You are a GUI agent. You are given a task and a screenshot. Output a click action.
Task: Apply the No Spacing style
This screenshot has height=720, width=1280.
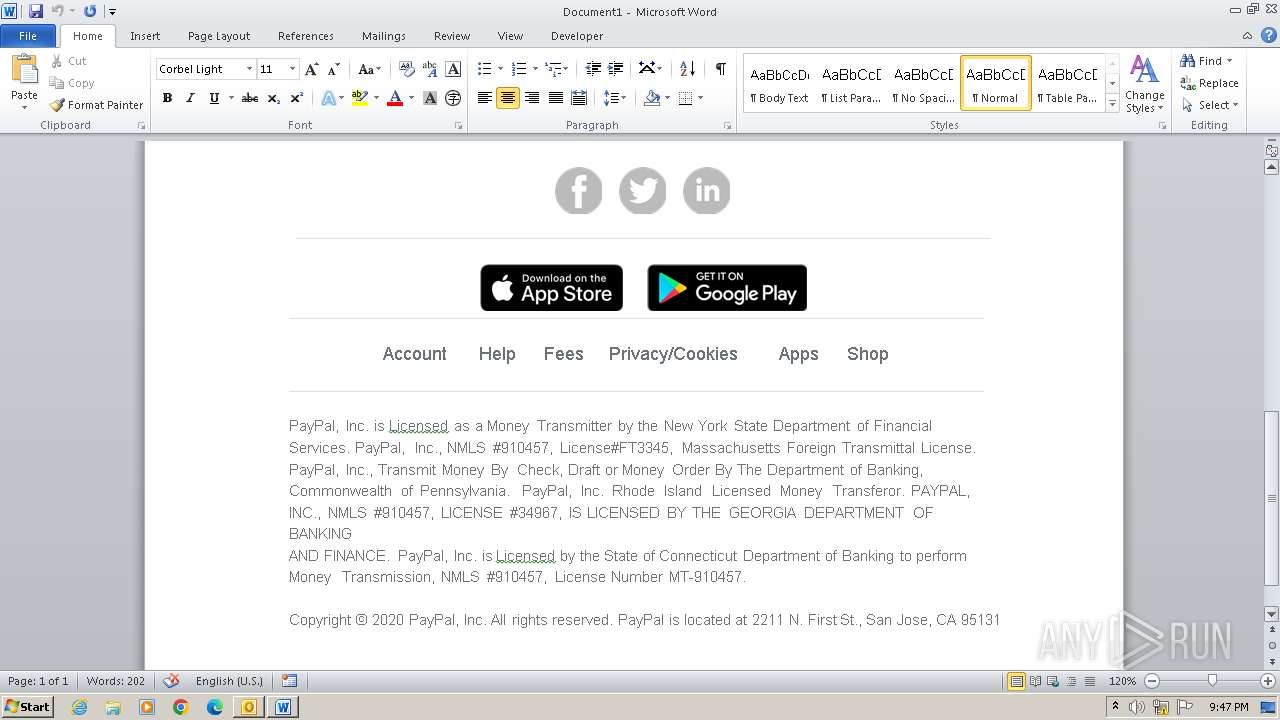tap(923, 83)
